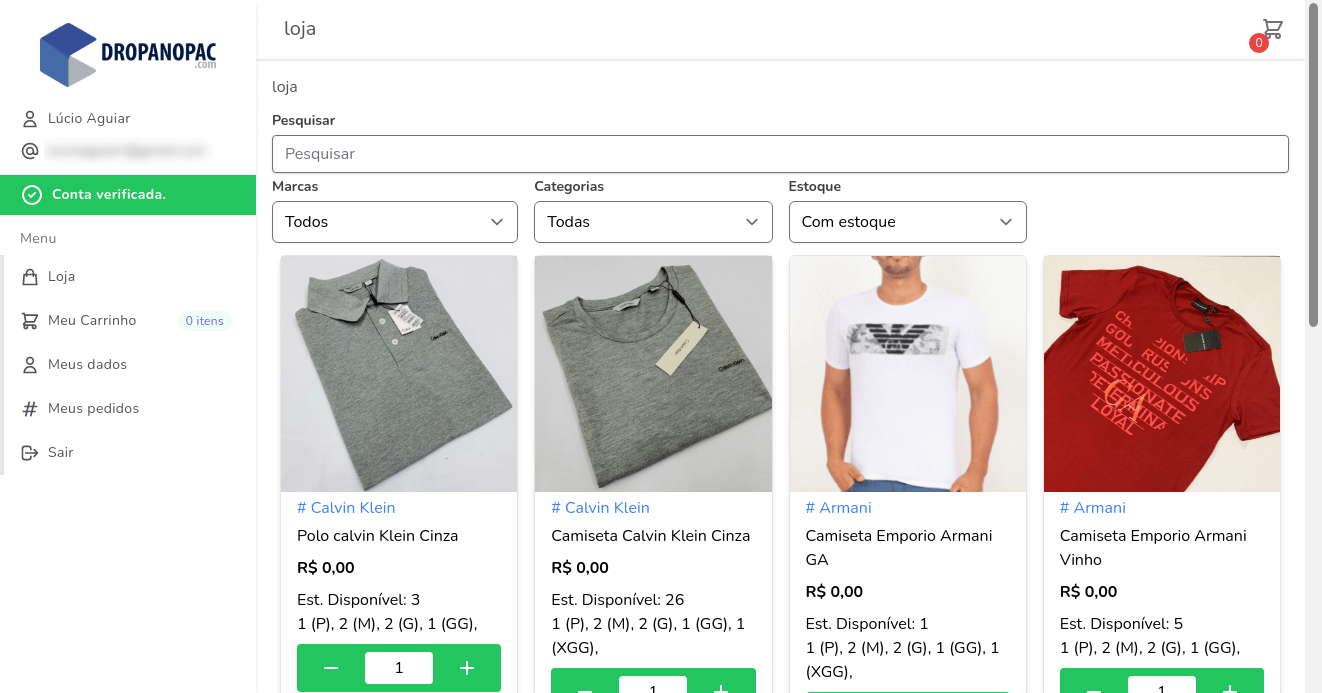This screenshot has height=693, width=1322.
Task: Click the Calvin Klein tag on the polo card
Action: pyautogui.click(x=346, y=508)
